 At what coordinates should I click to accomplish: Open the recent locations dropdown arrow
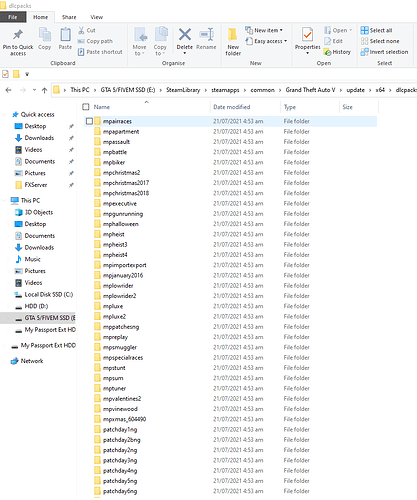coord(34,90)
